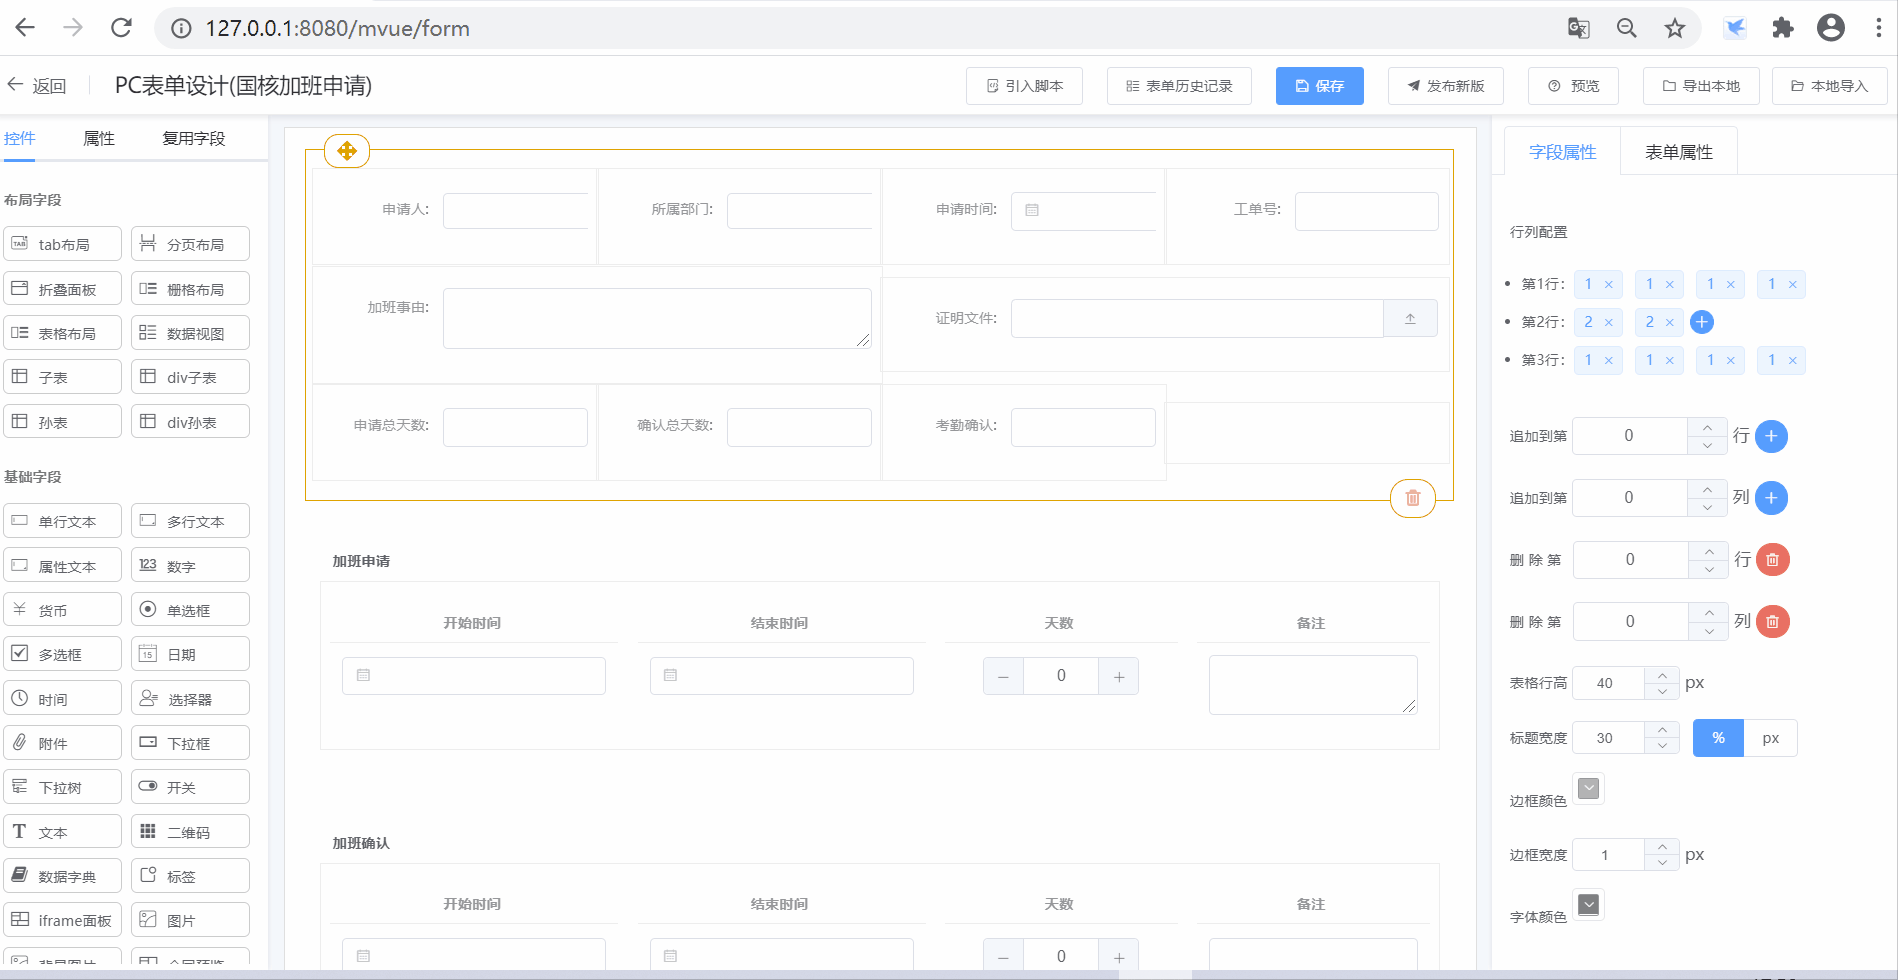The width and height of the screenshot is (1898, 980).
Task: Click the 发布新版 button
Action: (x=1446, y=86)
